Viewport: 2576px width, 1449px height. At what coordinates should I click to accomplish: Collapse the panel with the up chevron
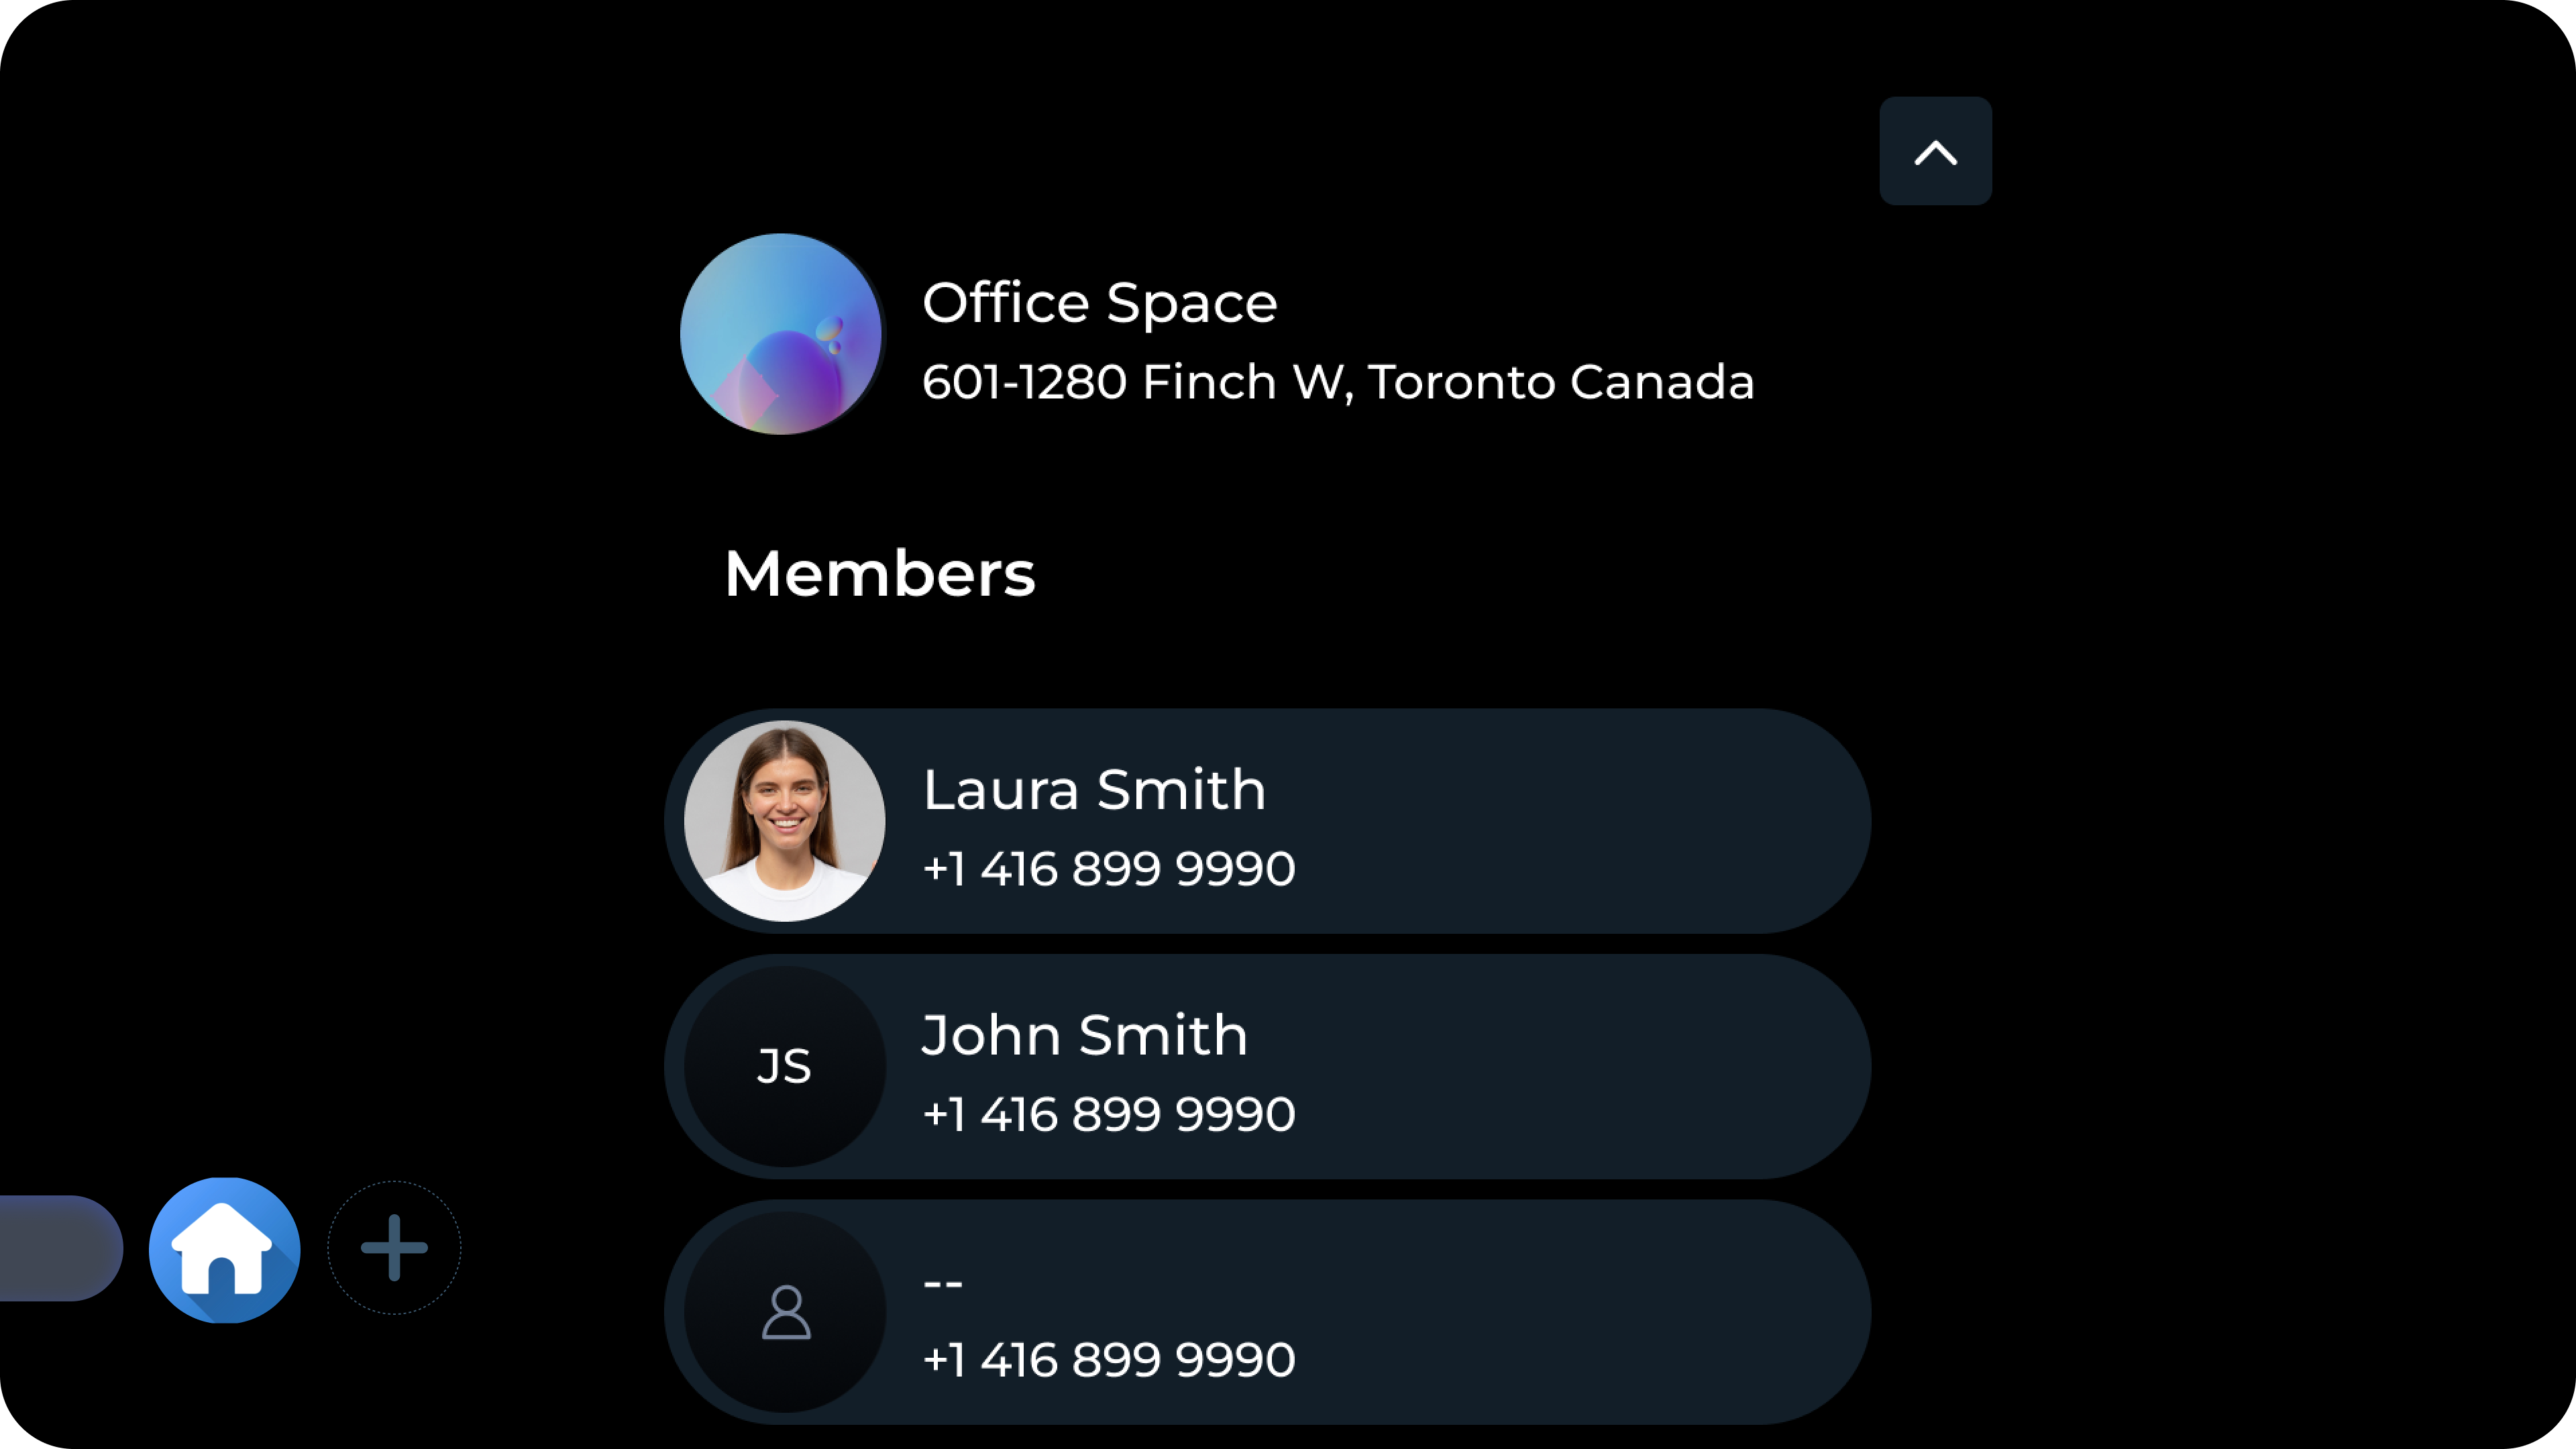[1935, 151]
